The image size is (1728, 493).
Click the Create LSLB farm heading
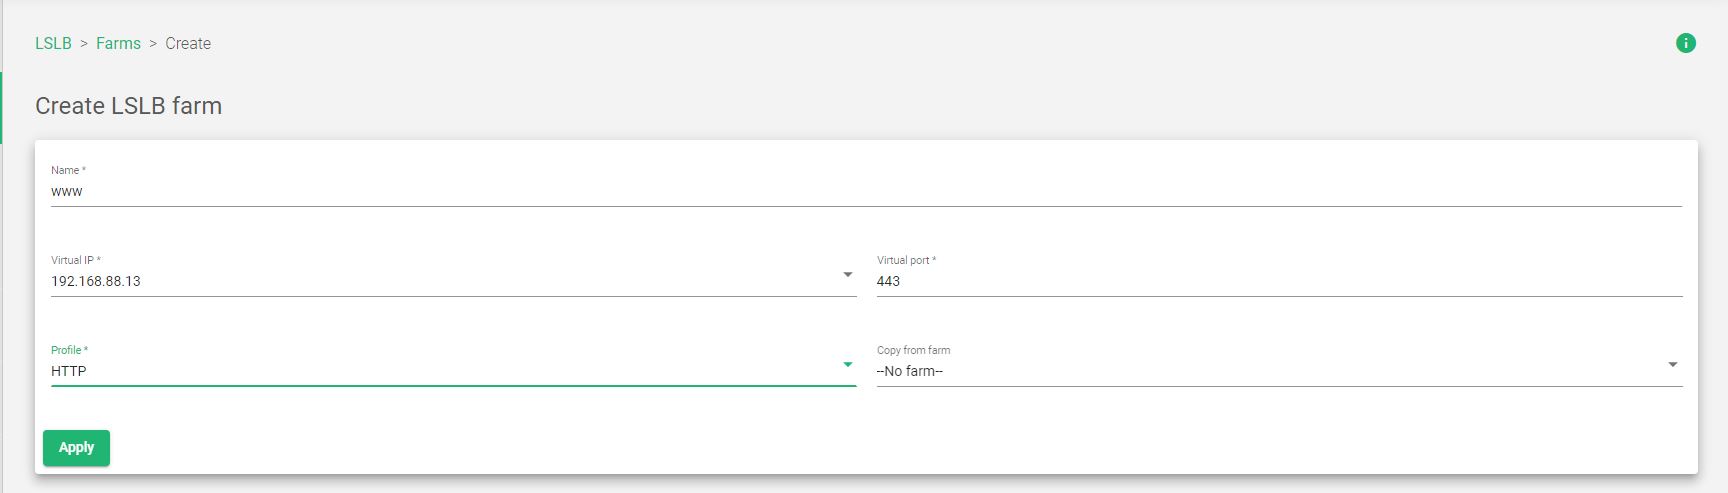(128, 106)
